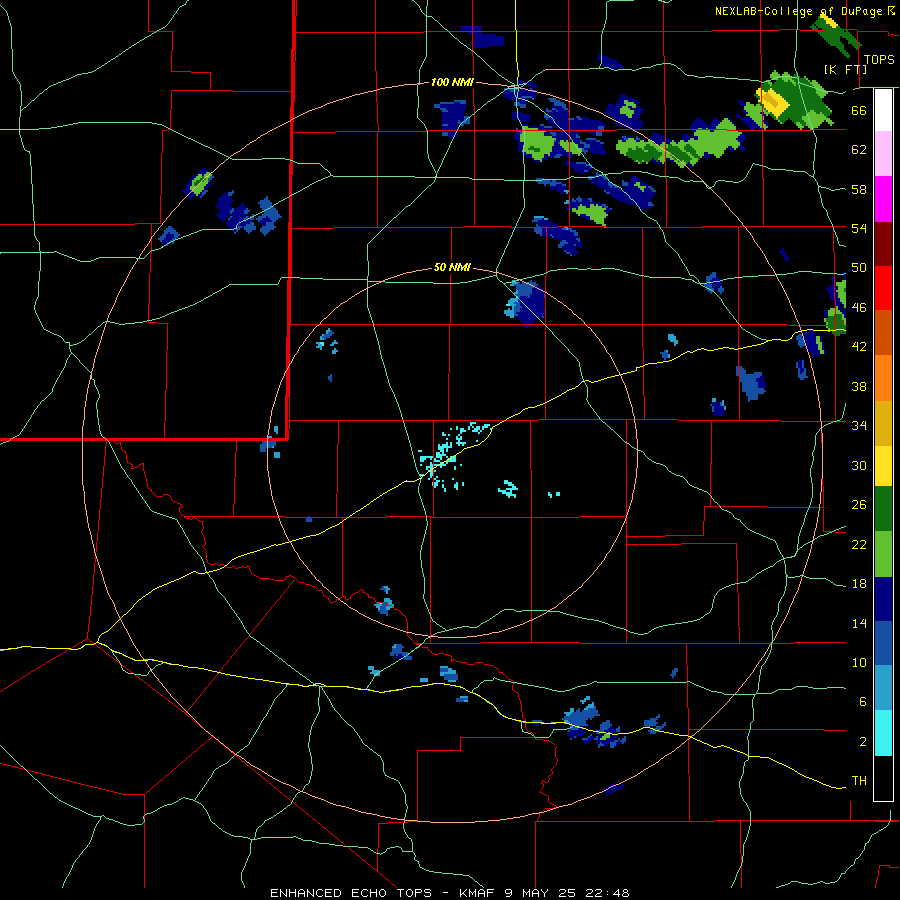The image size is (900, 900).
Task: Click the legend value '62'
Action: point(859,150)
